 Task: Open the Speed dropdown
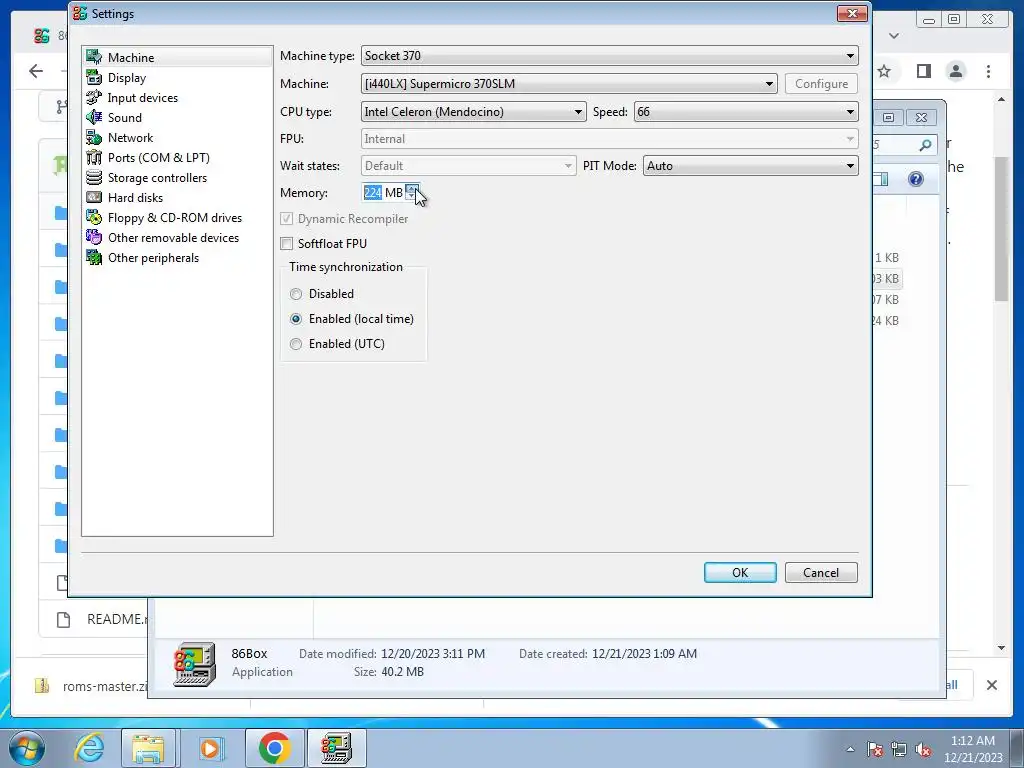[x=746, y=112]
